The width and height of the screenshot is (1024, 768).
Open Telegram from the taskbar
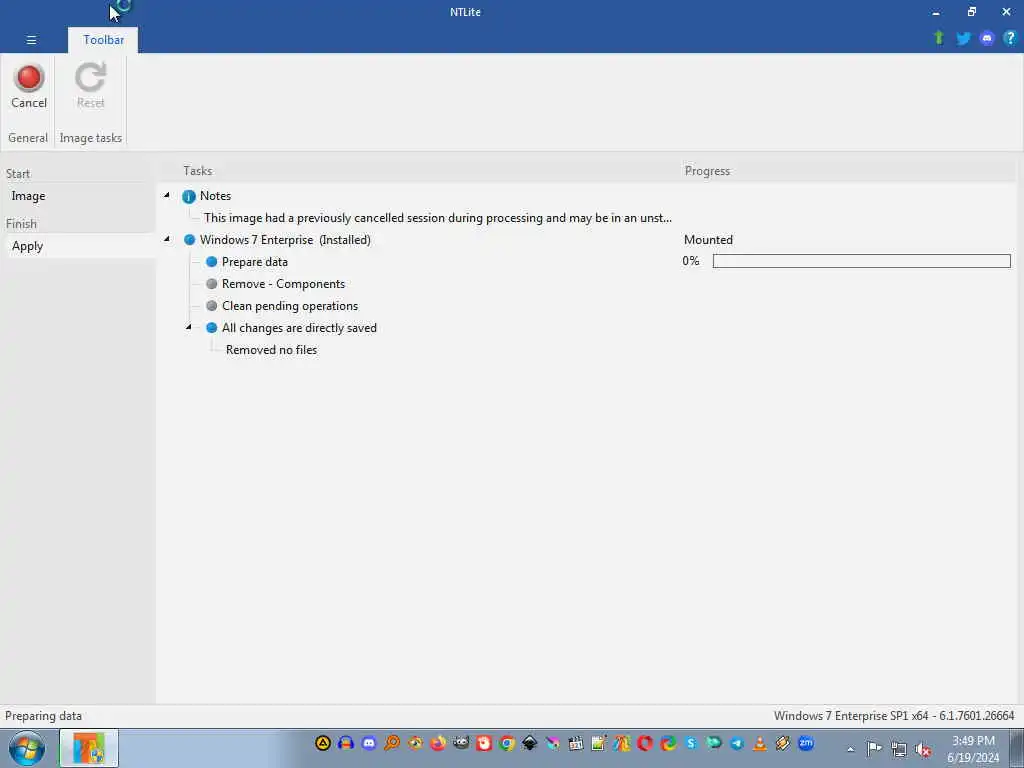coord(737,743)
